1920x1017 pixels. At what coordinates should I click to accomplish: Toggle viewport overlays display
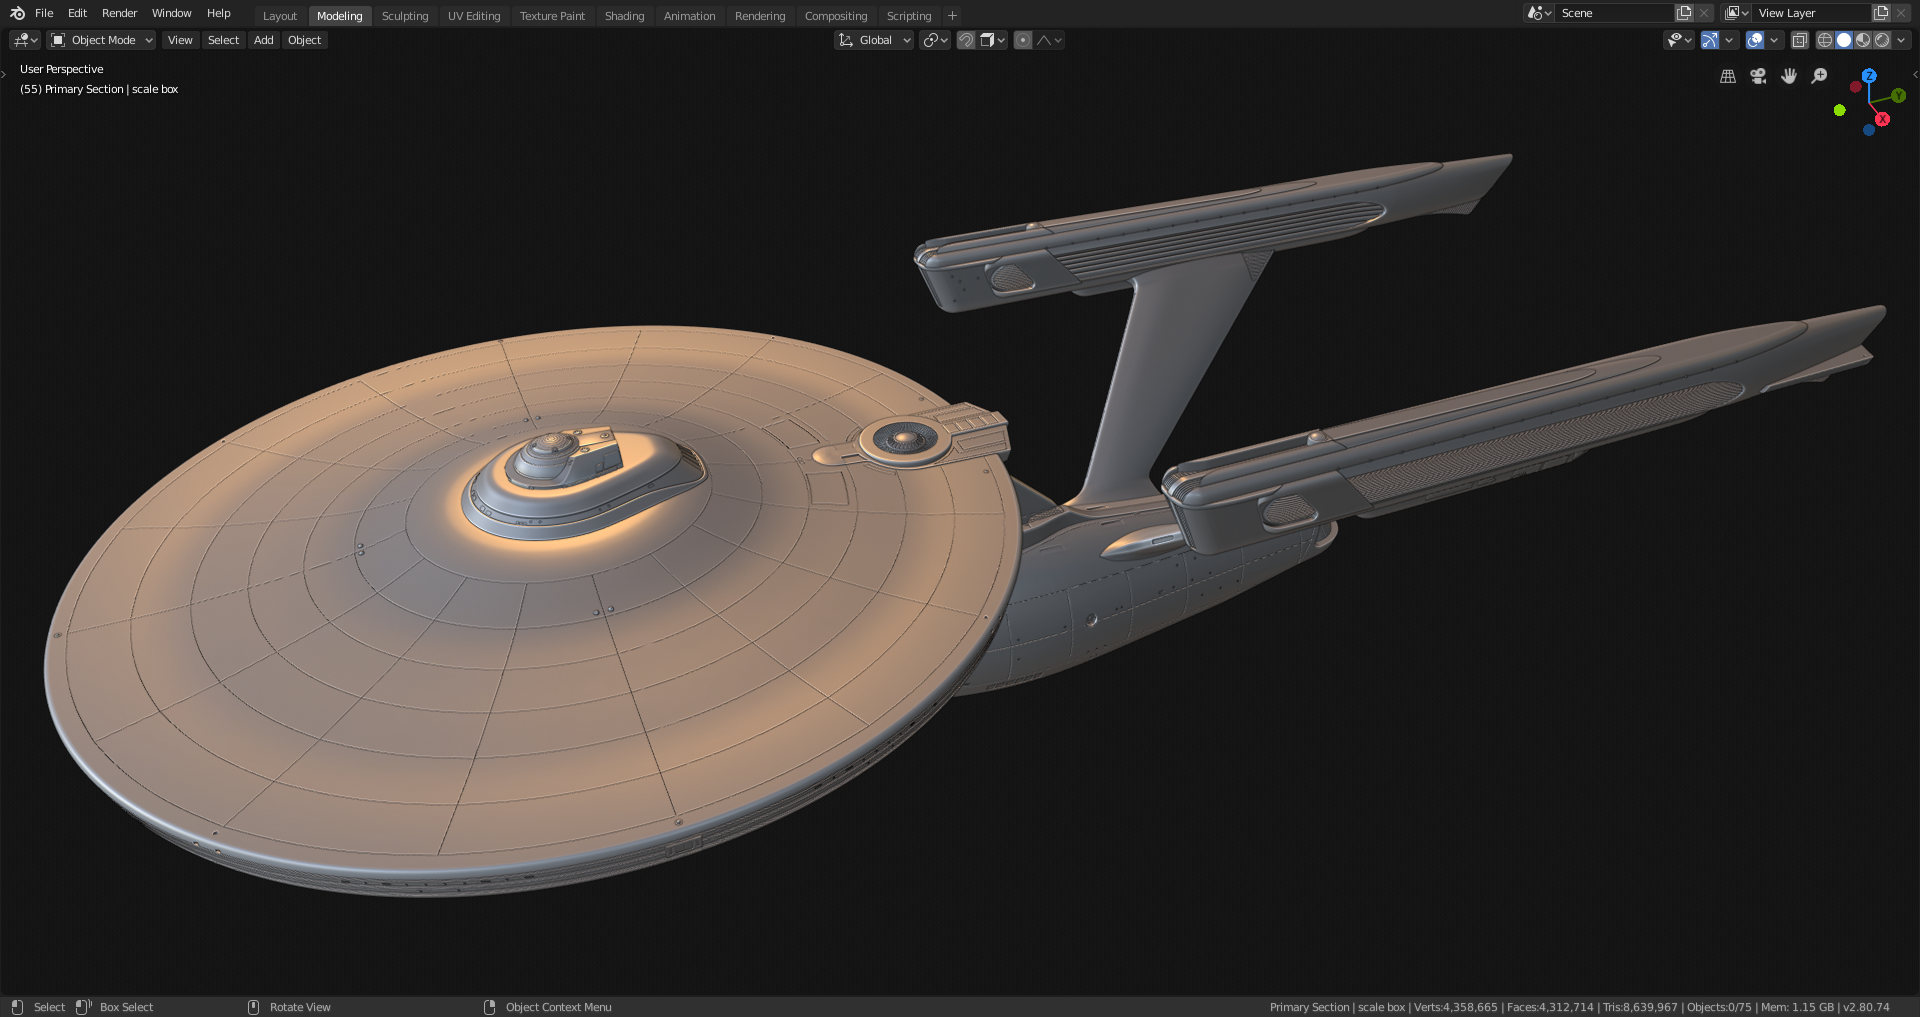[x=1755, y=40]
